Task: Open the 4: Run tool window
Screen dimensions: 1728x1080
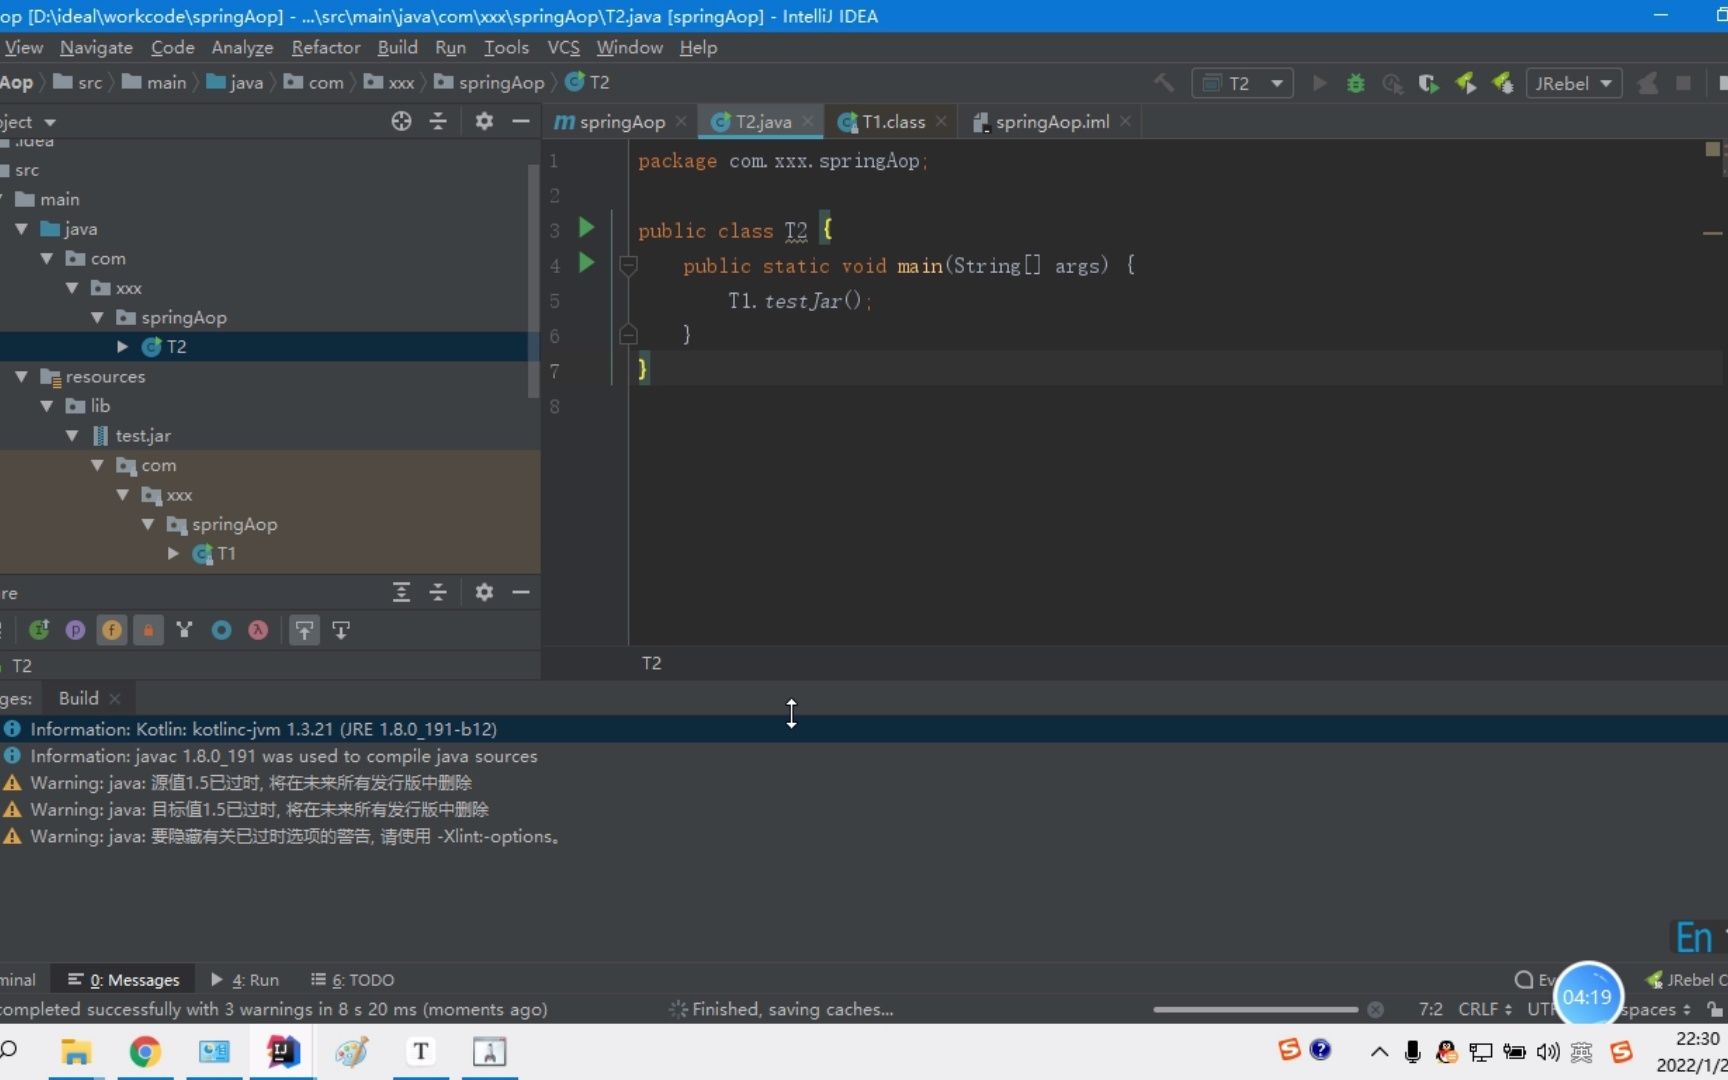Action: click(x=245, y=980)
